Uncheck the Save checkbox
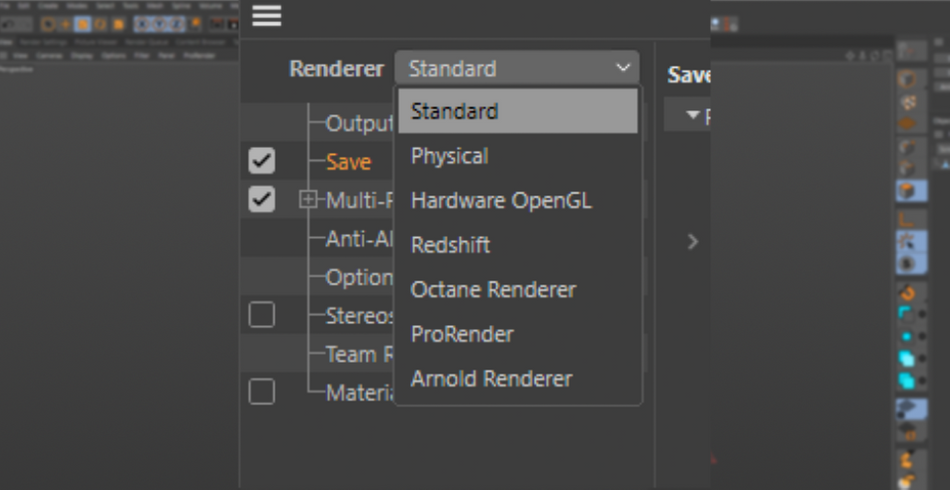 click(x=261, y=161)
